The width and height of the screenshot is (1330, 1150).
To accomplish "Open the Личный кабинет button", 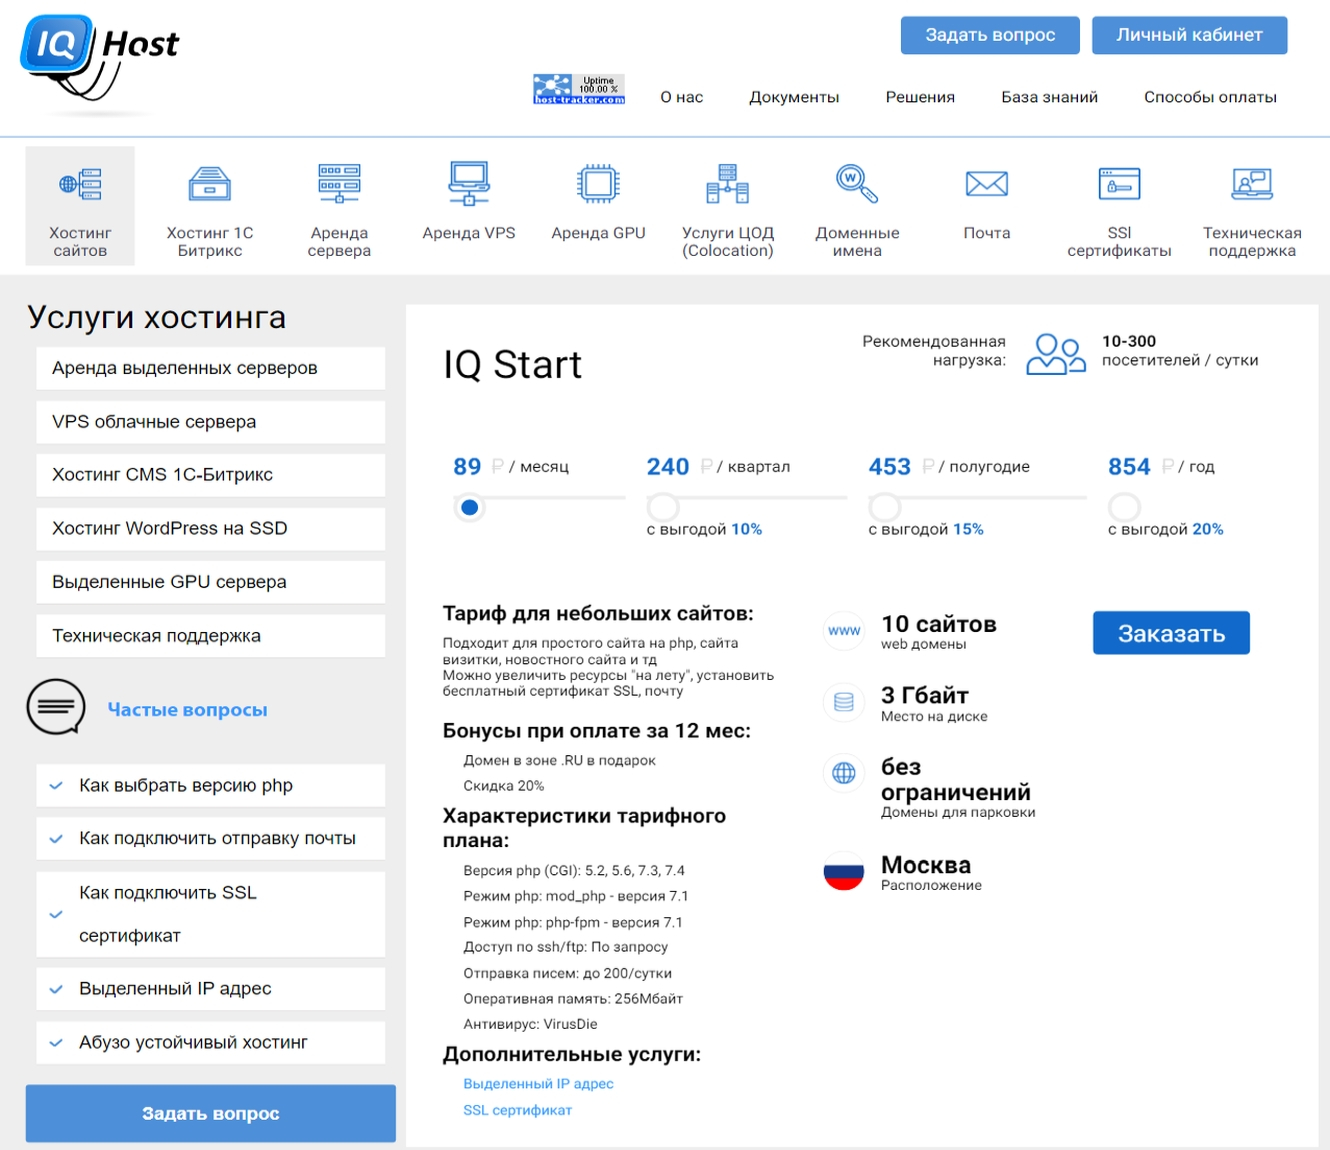I will click(x=1189, y=35).
